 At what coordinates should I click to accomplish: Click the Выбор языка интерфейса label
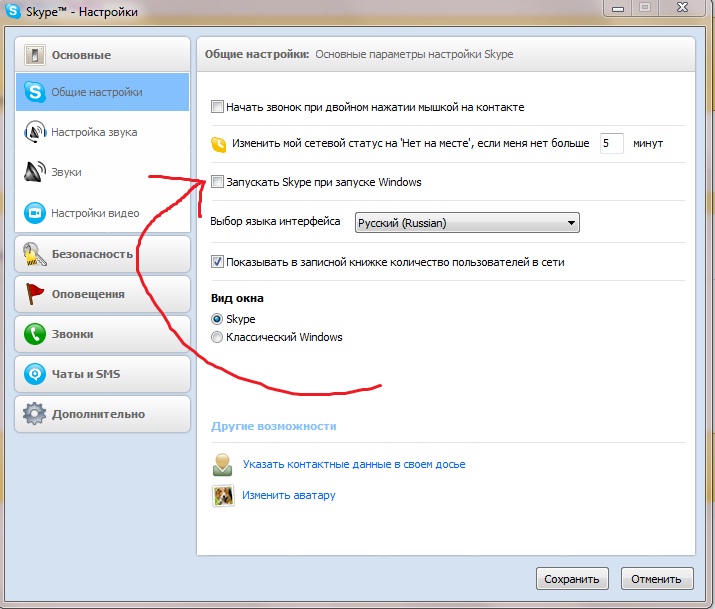pos(275,222)
